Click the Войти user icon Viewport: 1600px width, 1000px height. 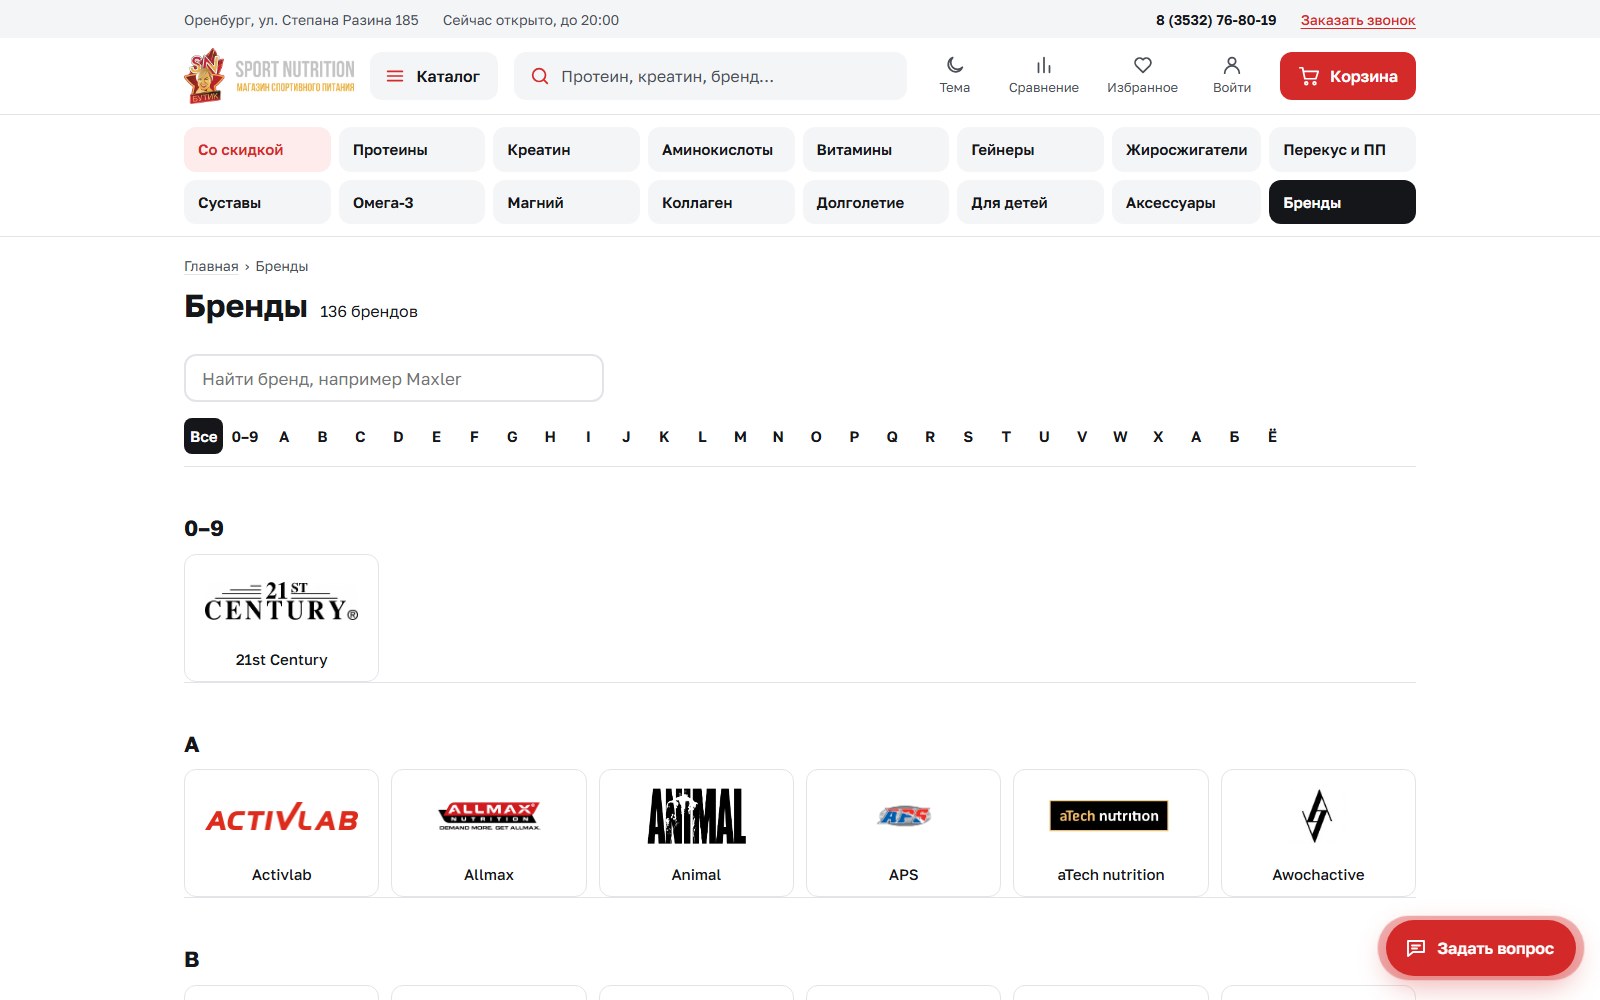tap(1232, 76)
